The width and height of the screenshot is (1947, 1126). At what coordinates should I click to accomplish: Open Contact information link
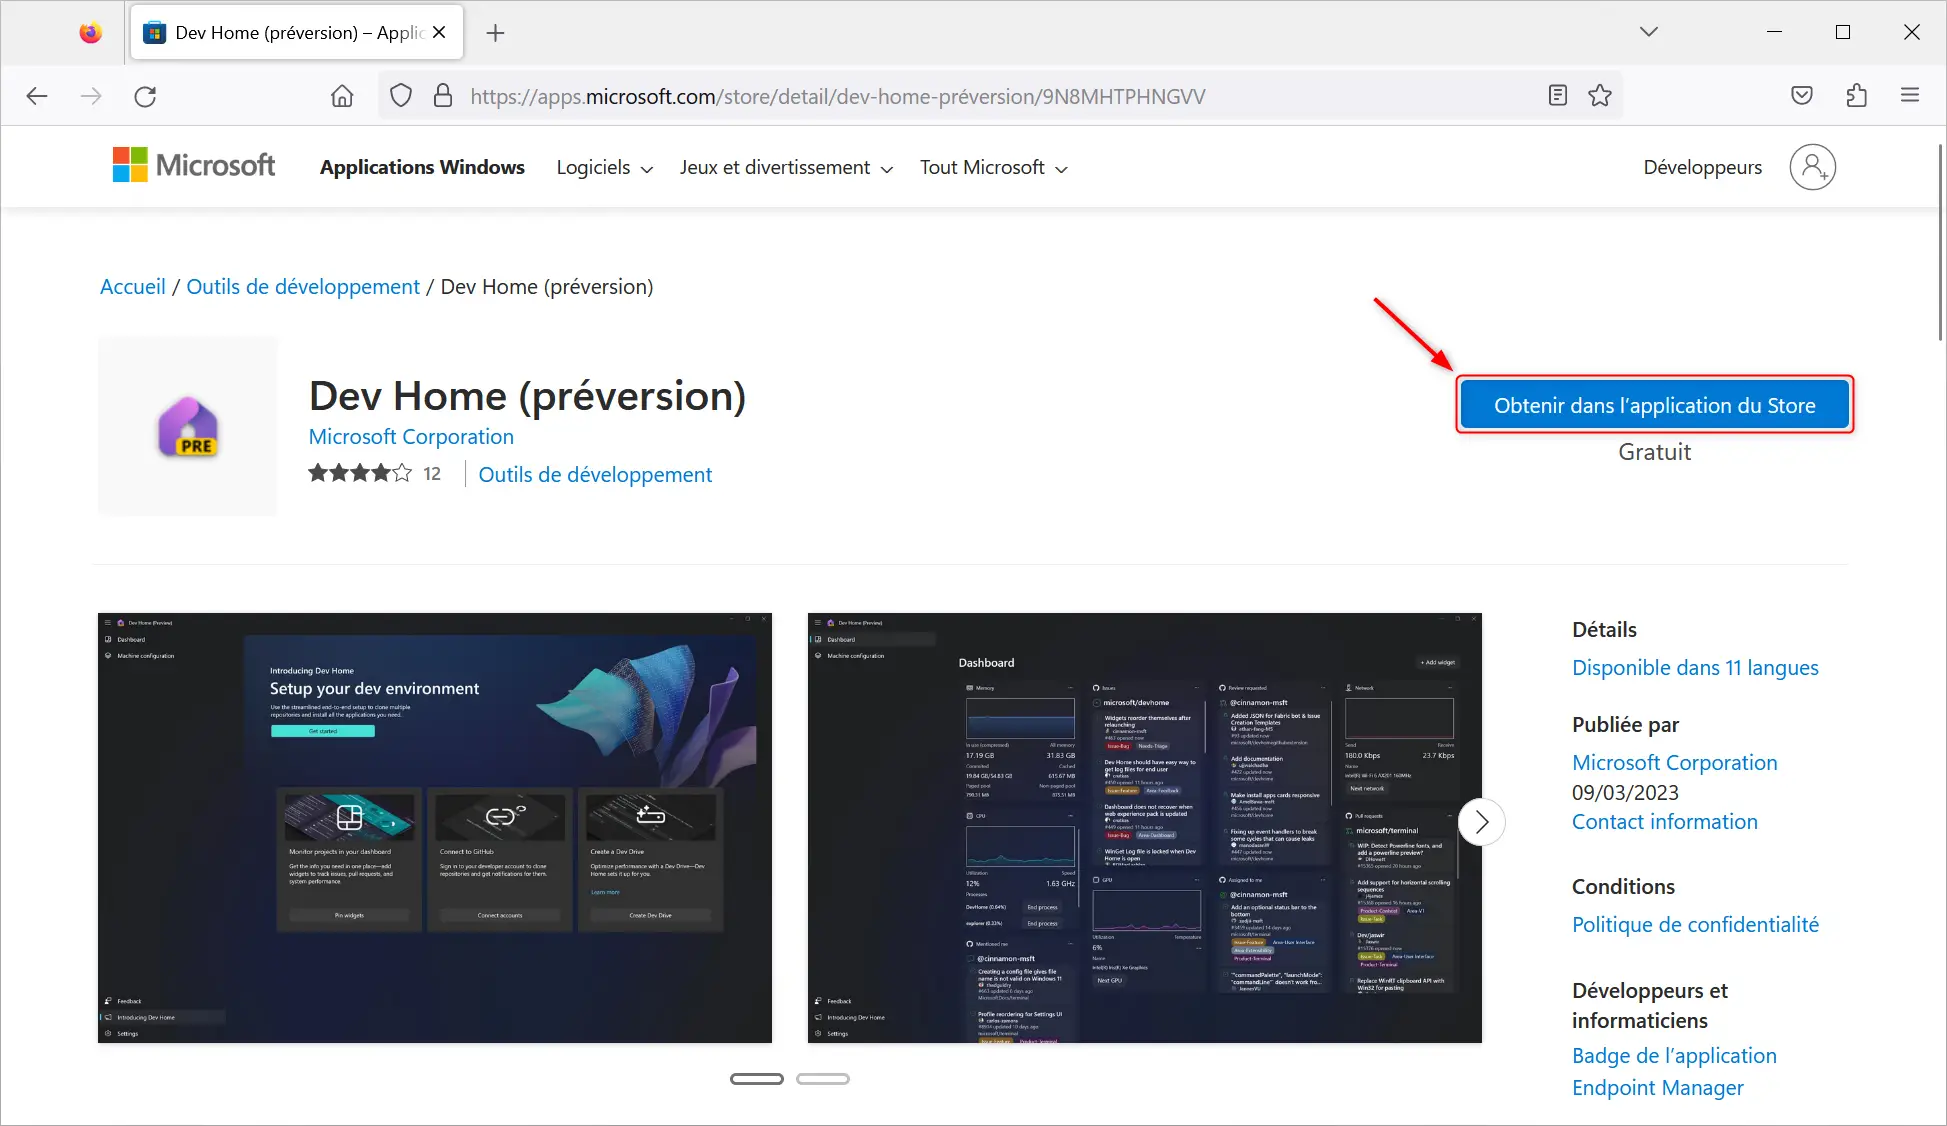[1665, 822]
